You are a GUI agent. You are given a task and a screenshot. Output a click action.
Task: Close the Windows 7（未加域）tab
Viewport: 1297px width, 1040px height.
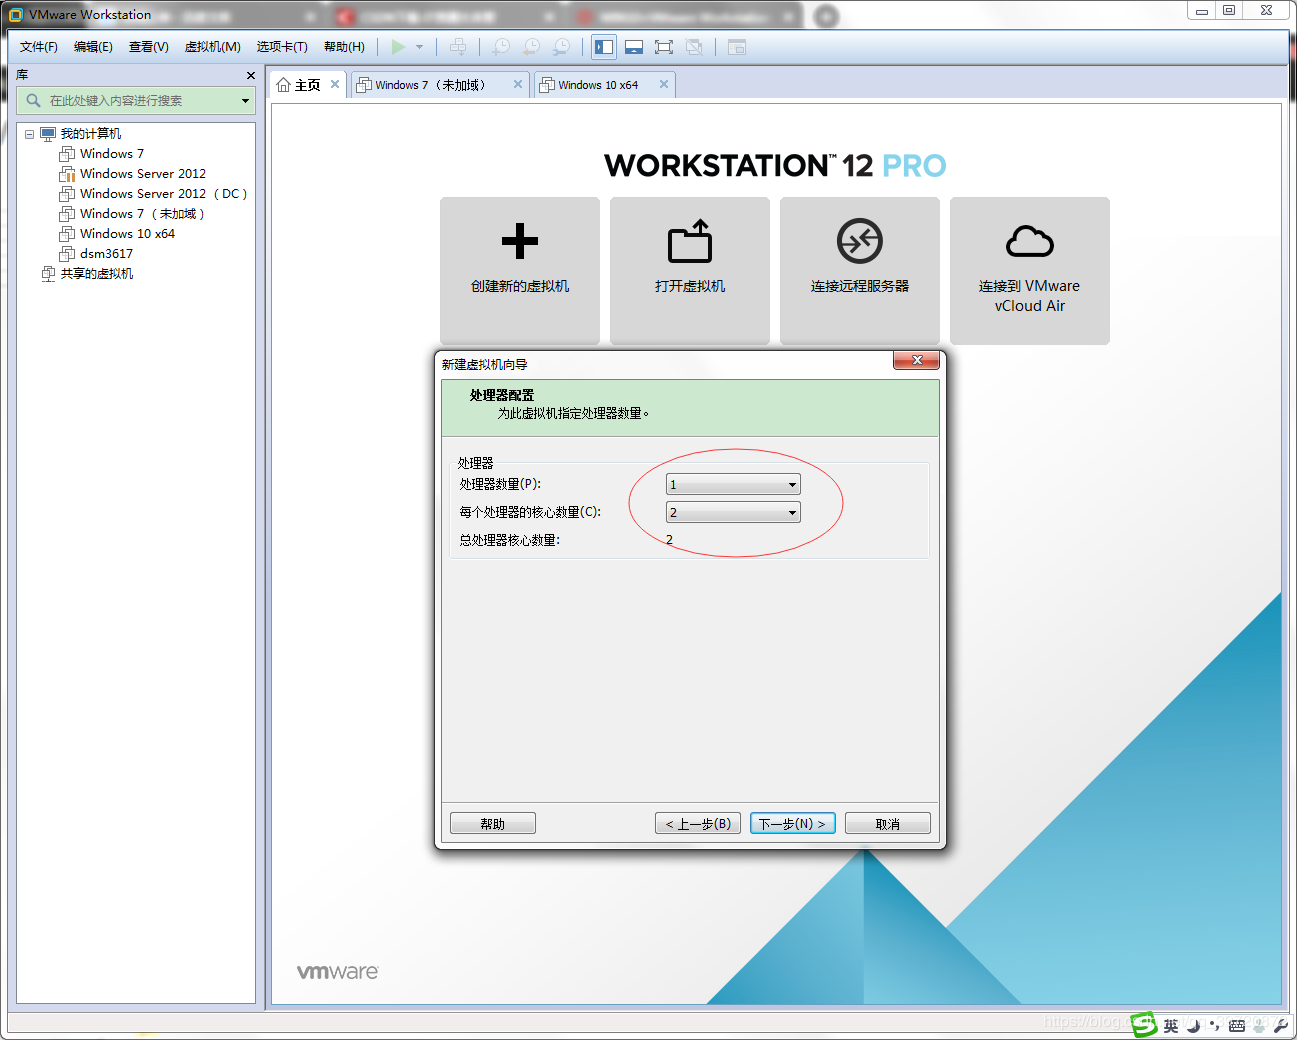tap(518, 84)
